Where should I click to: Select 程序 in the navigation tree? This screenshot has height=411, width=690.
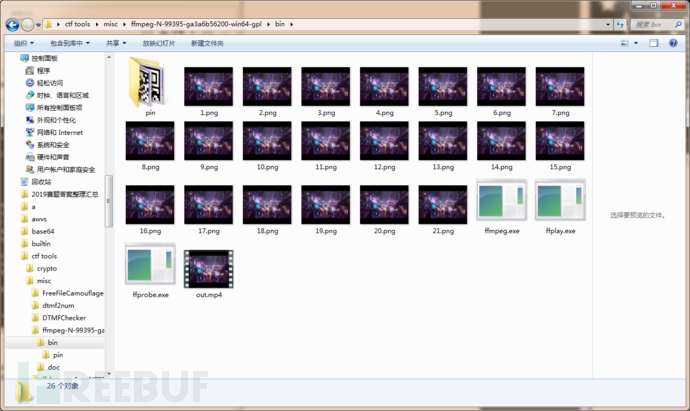click(43, 70)
